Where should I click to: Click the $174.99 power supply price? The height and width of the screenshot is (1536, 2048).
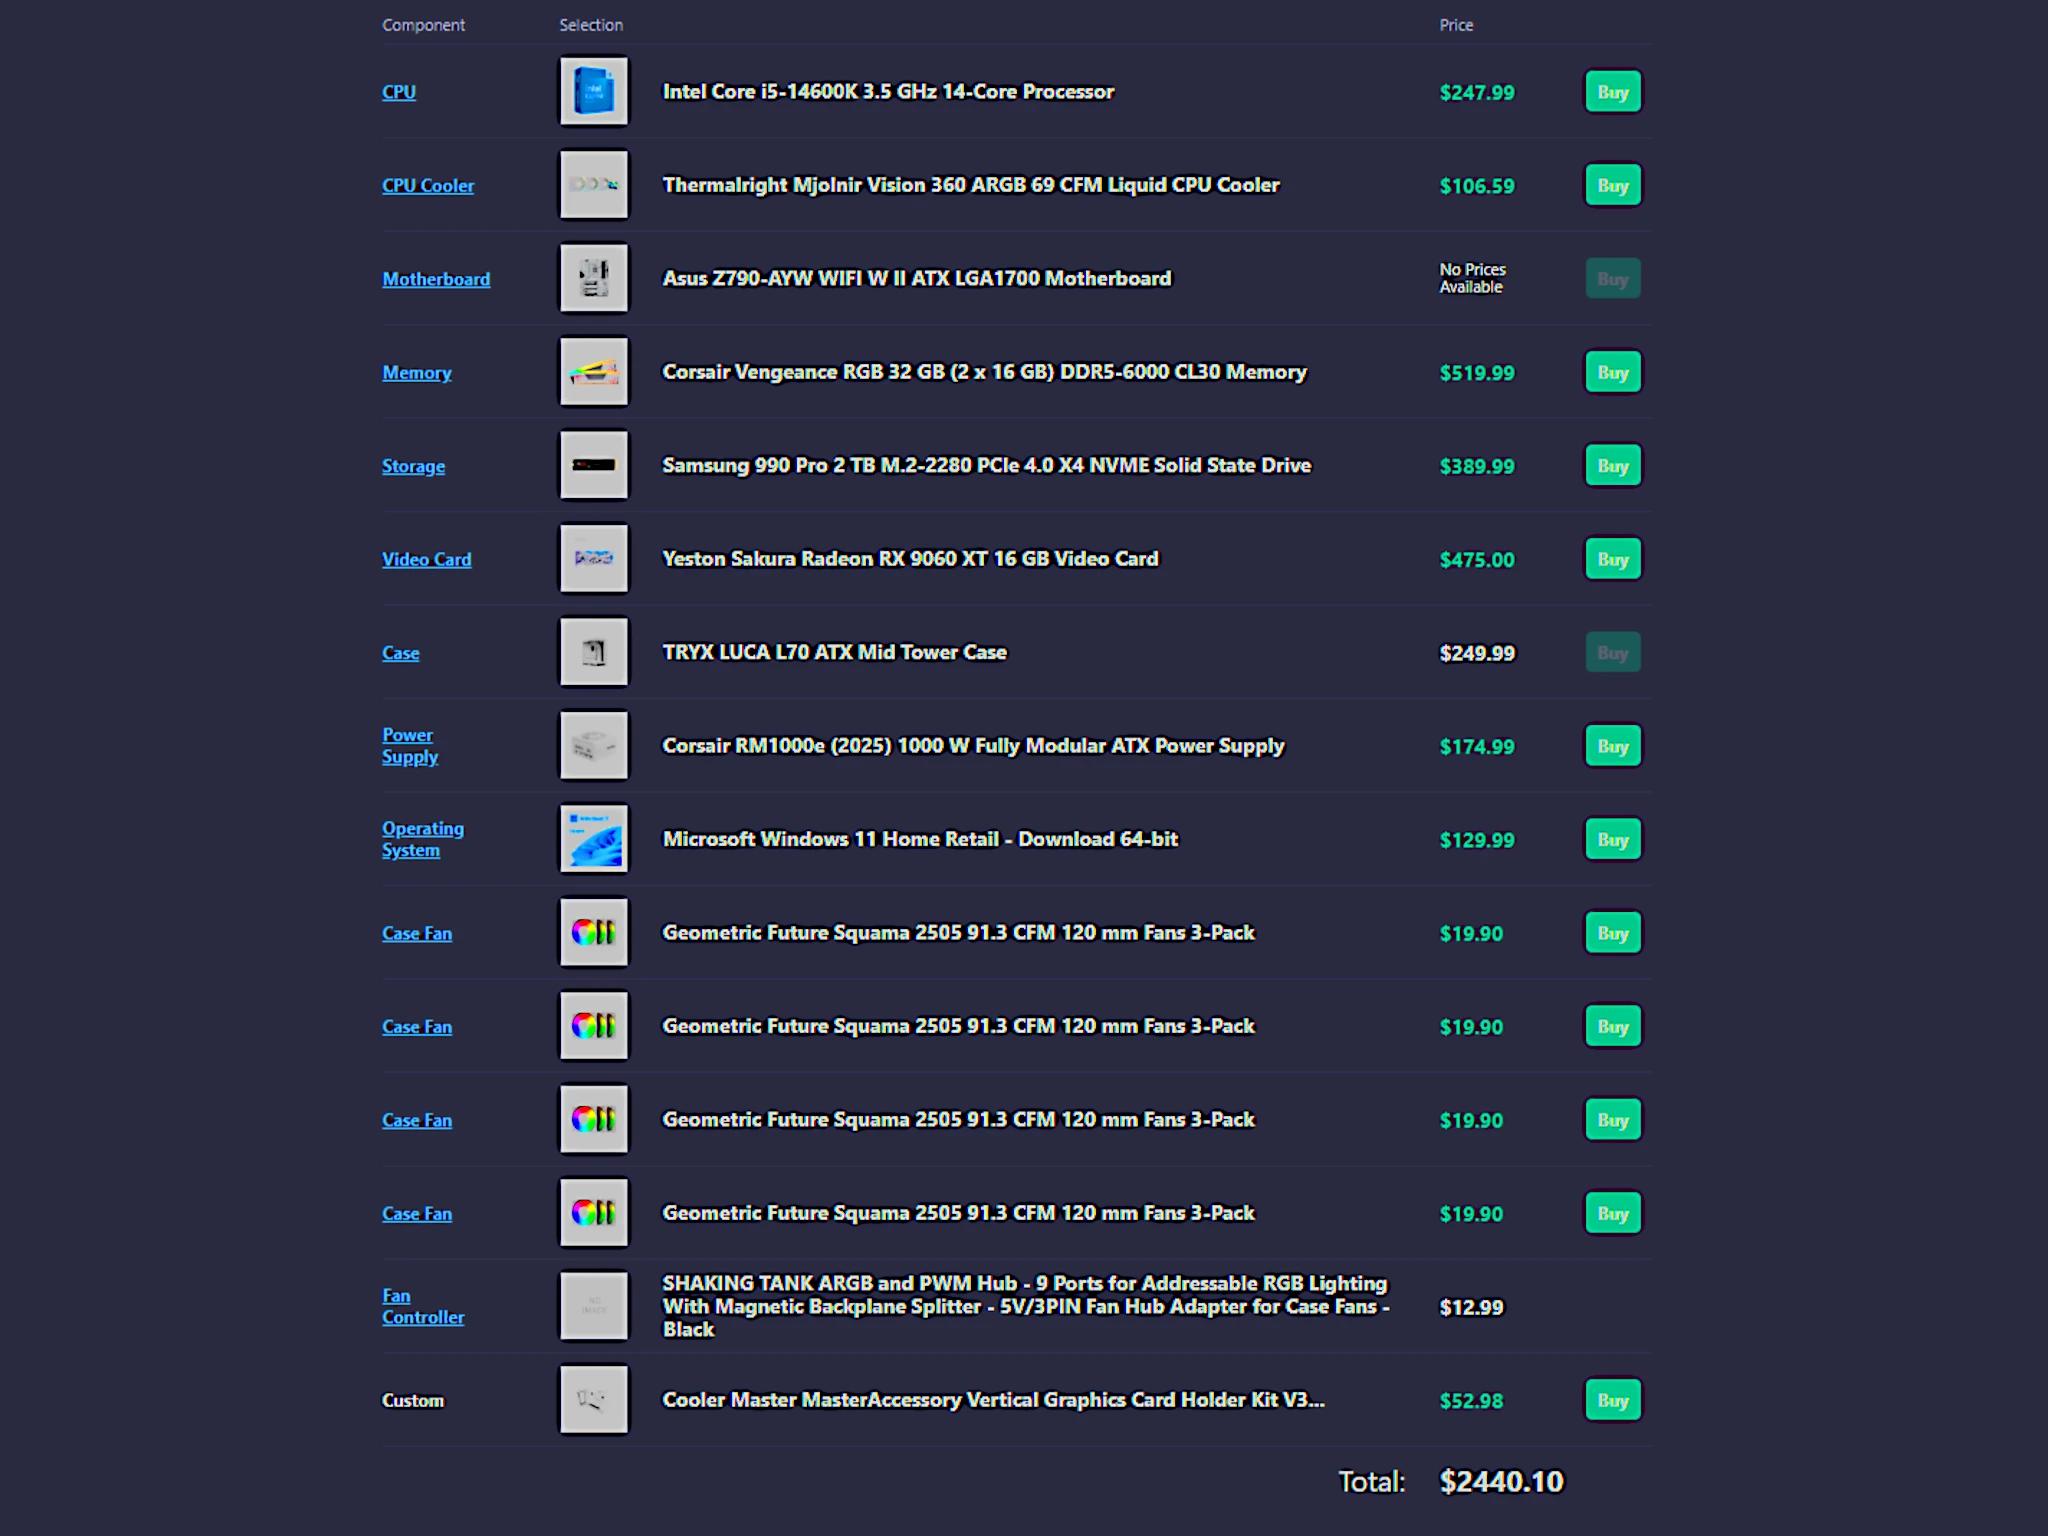[1477, 747]
